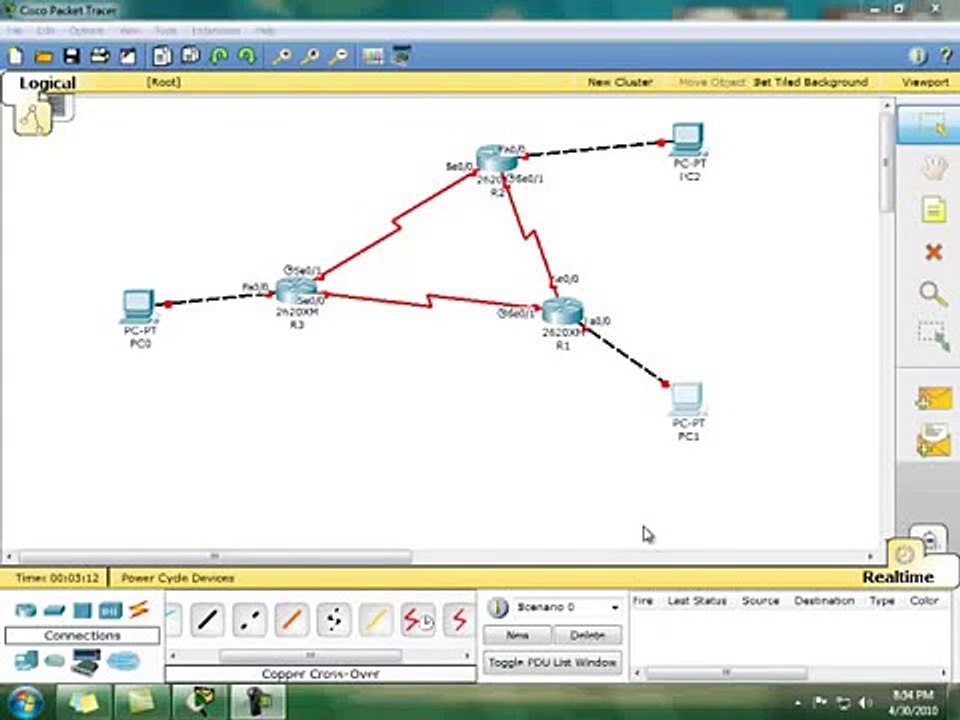Choose the Inspect magnifier tool
The image size is (960, 720).
933,293
